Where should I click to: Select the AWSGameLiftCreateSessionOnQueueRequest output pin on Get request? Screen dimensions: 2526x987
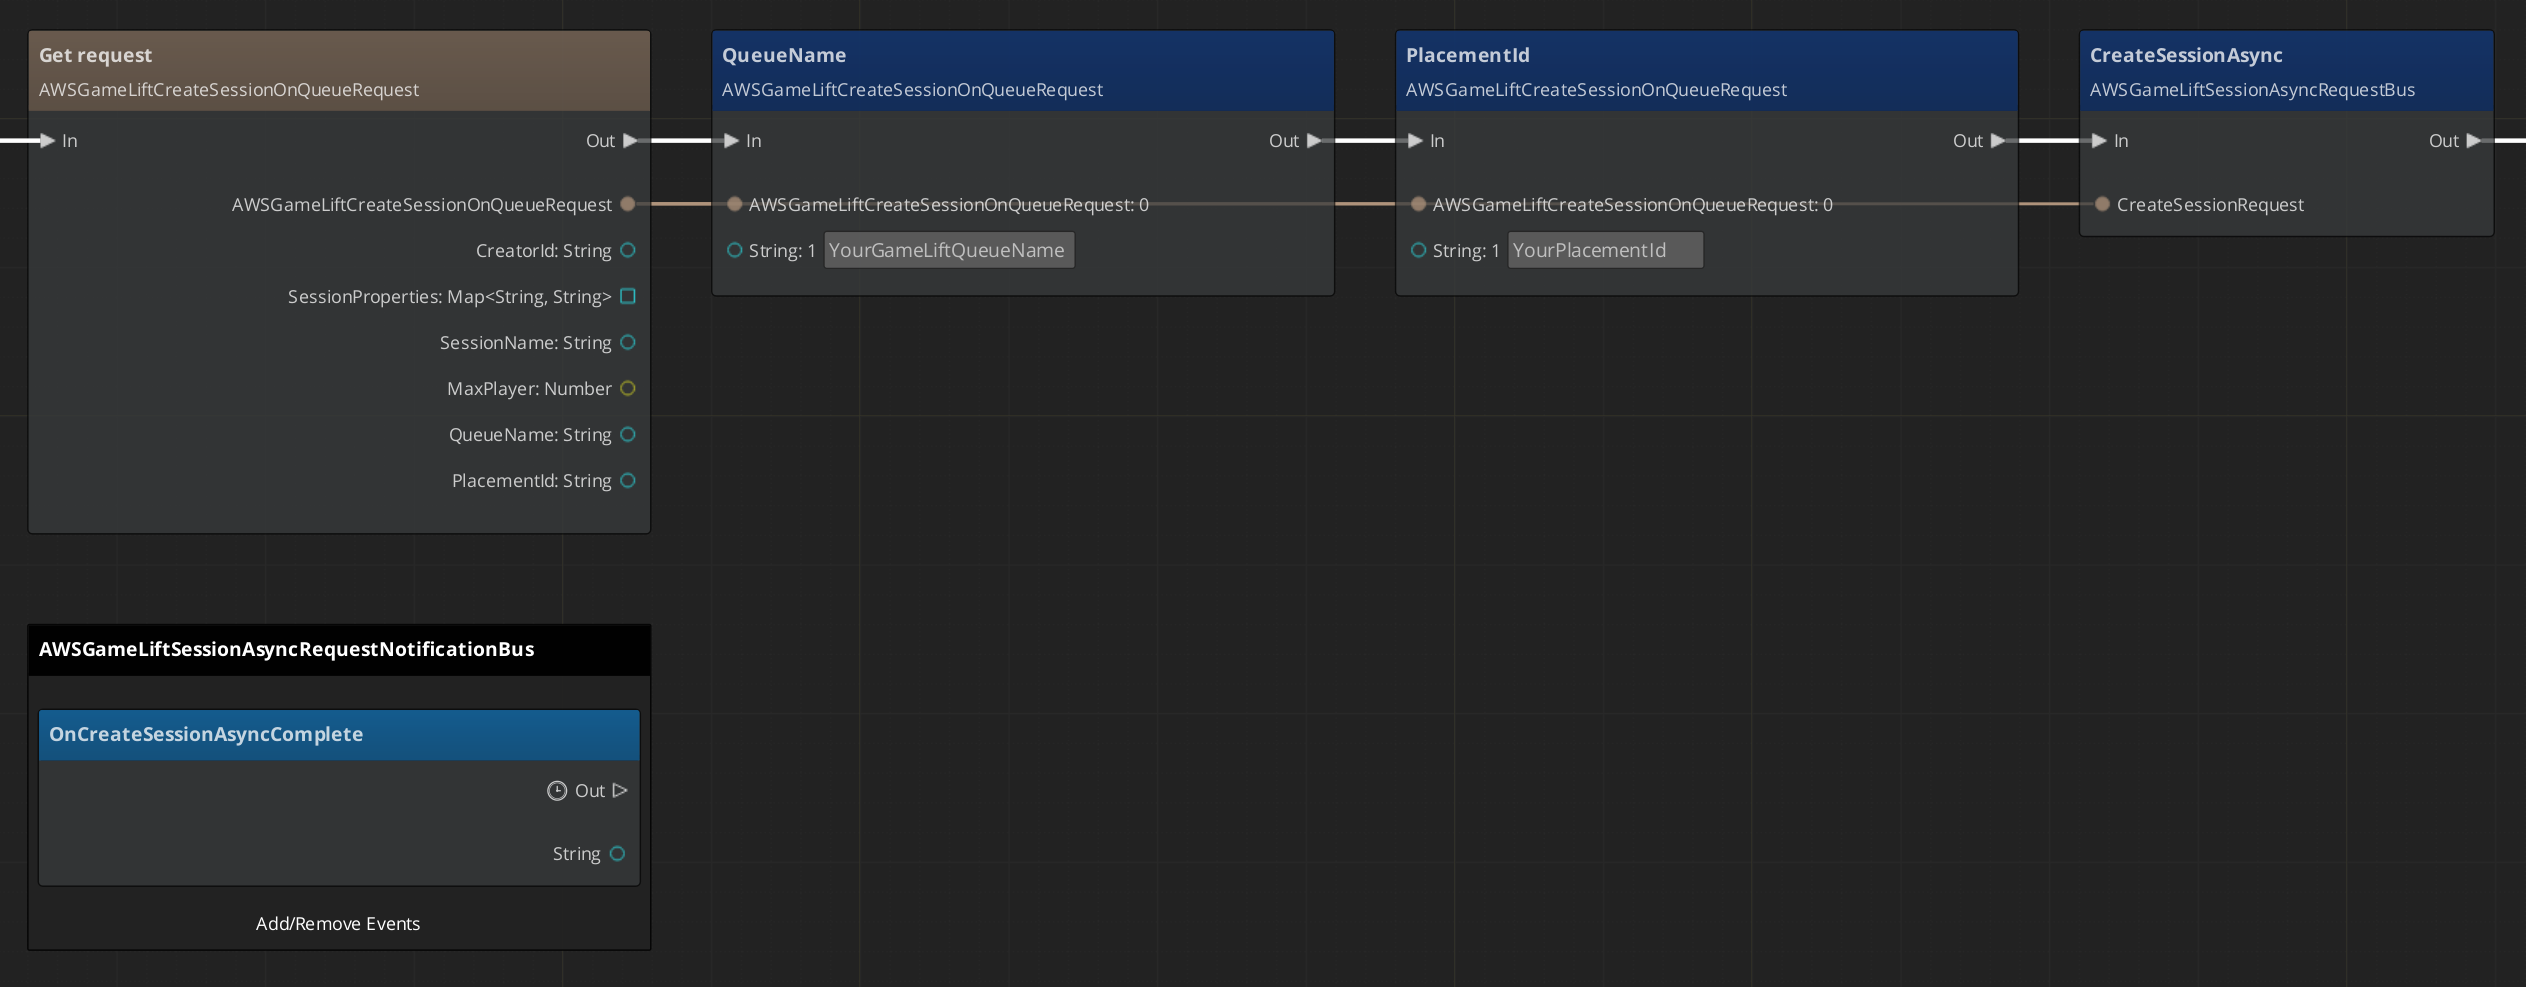629,204
